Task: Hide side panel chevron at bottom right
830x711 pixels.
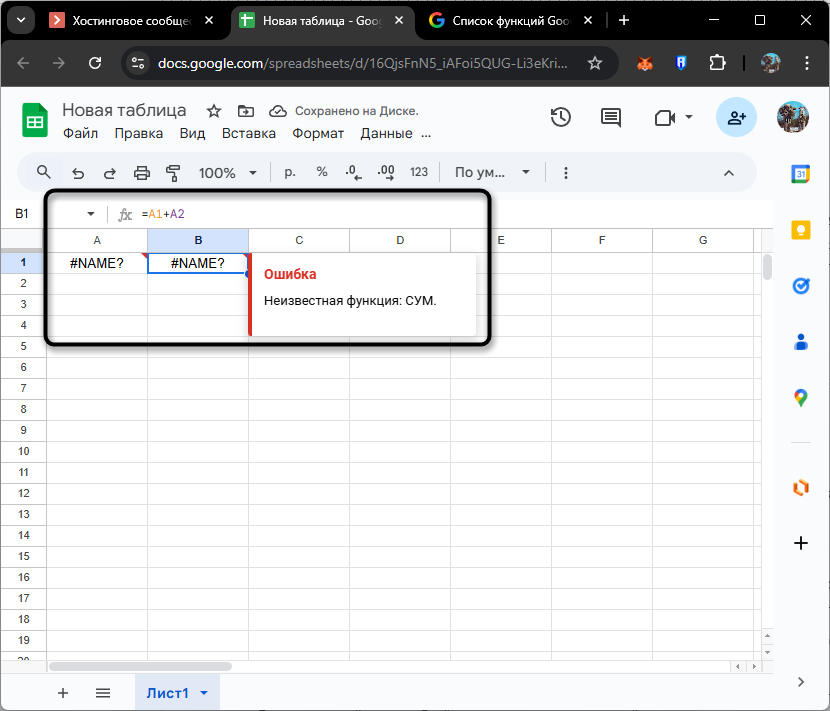Action: (800, 682)
